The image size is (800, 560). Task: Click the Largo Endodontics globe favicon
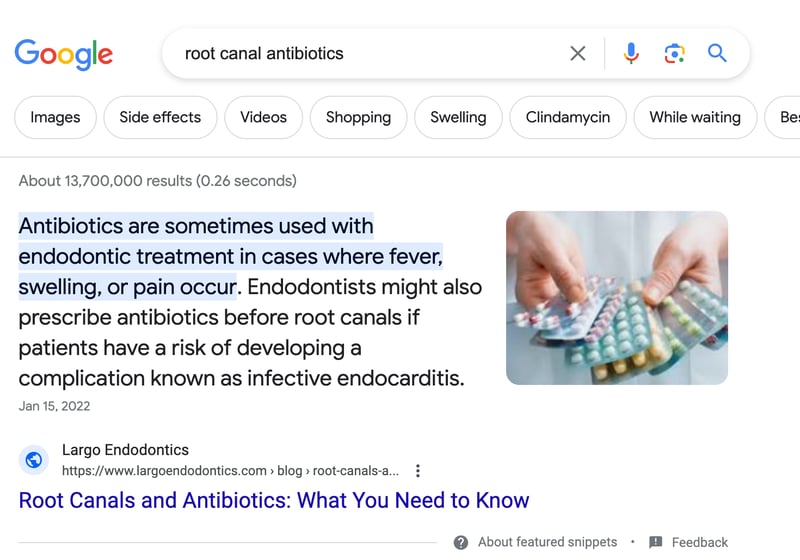pyautogui.click(x=34, y=460)
